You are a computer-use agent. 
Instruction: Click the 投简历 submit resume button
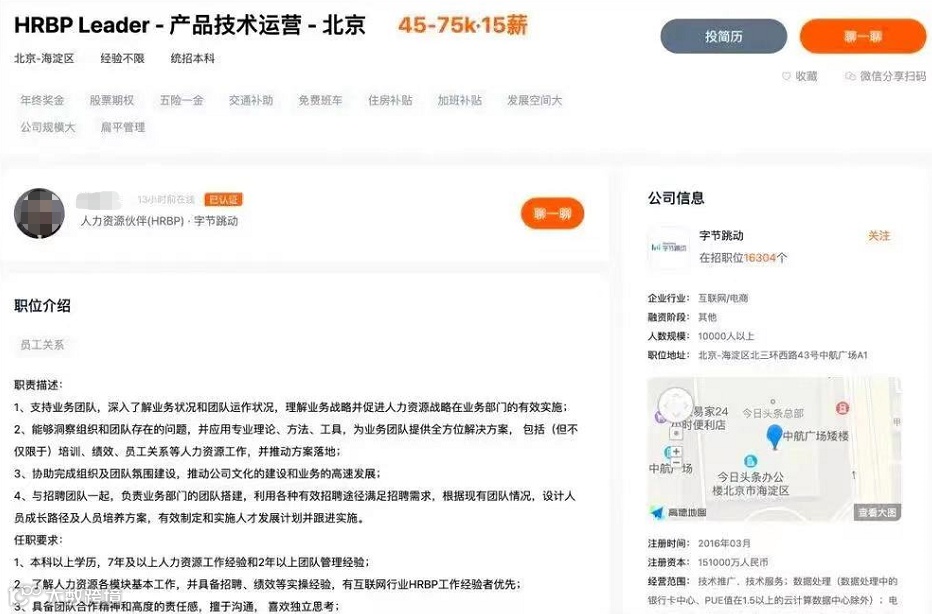pyautogui.click(x=723, y=36)
